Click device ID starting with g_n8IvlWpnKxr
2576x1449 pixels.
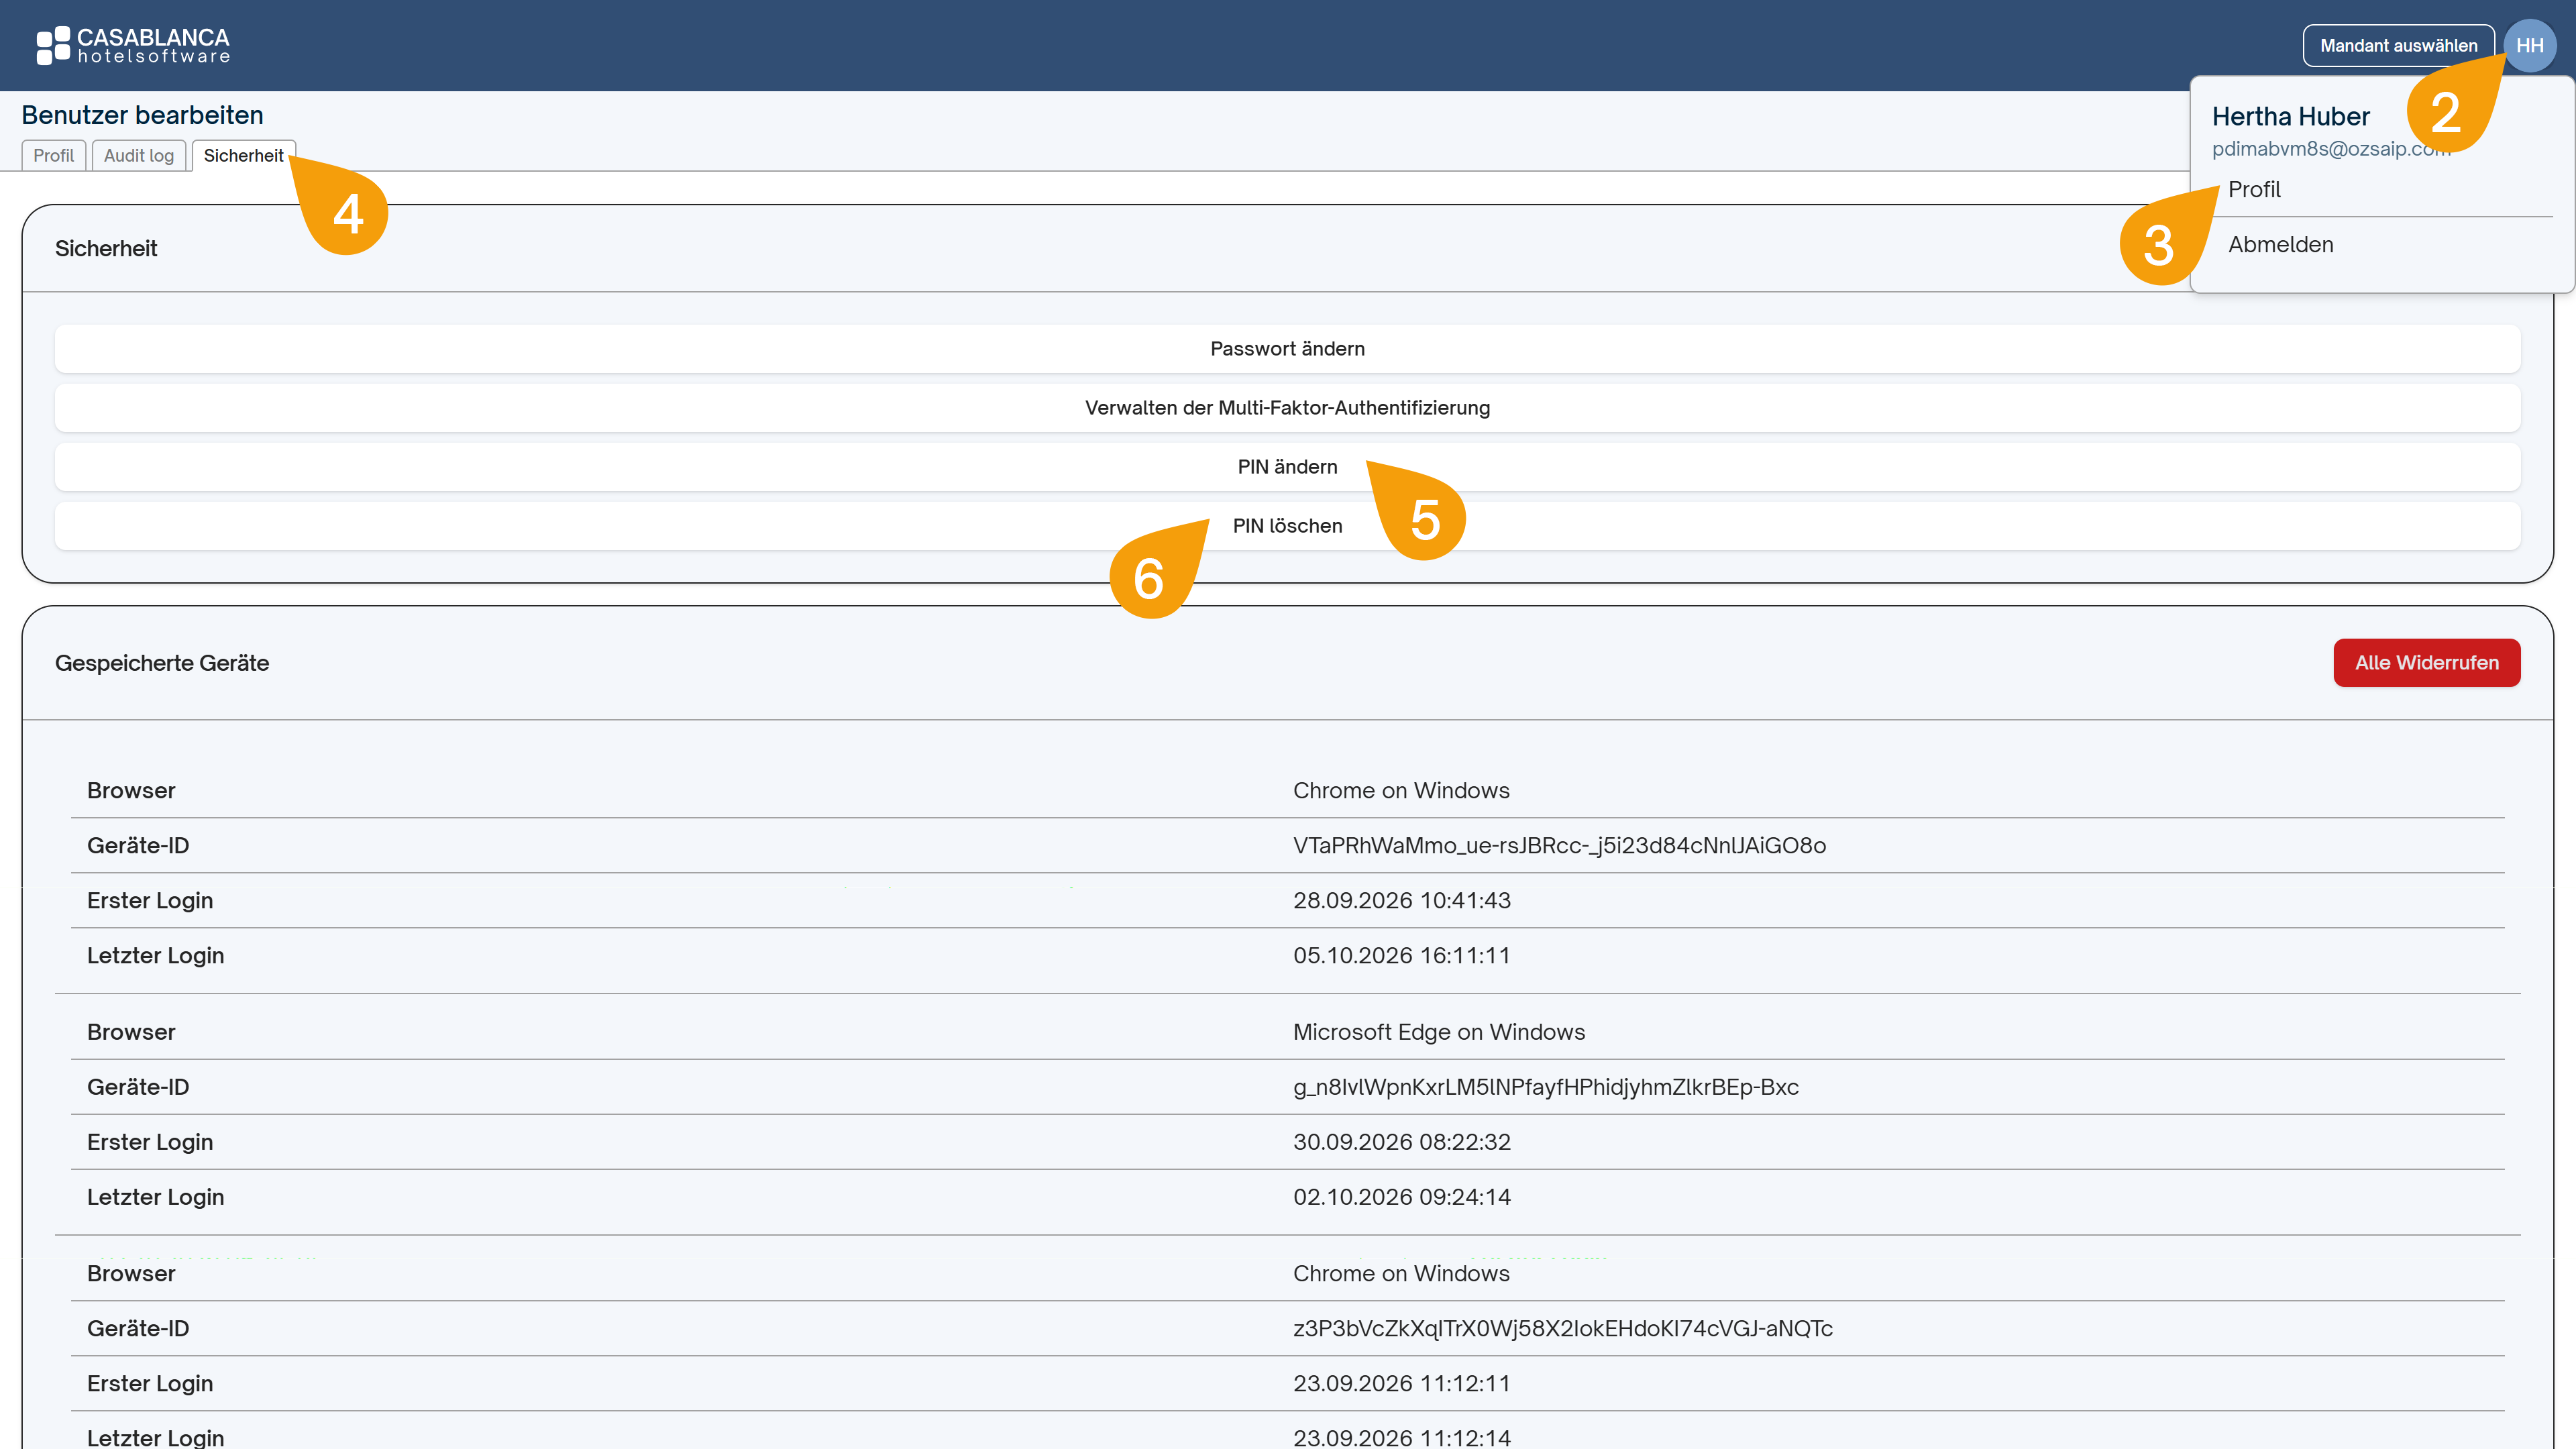[1545, 1087]
